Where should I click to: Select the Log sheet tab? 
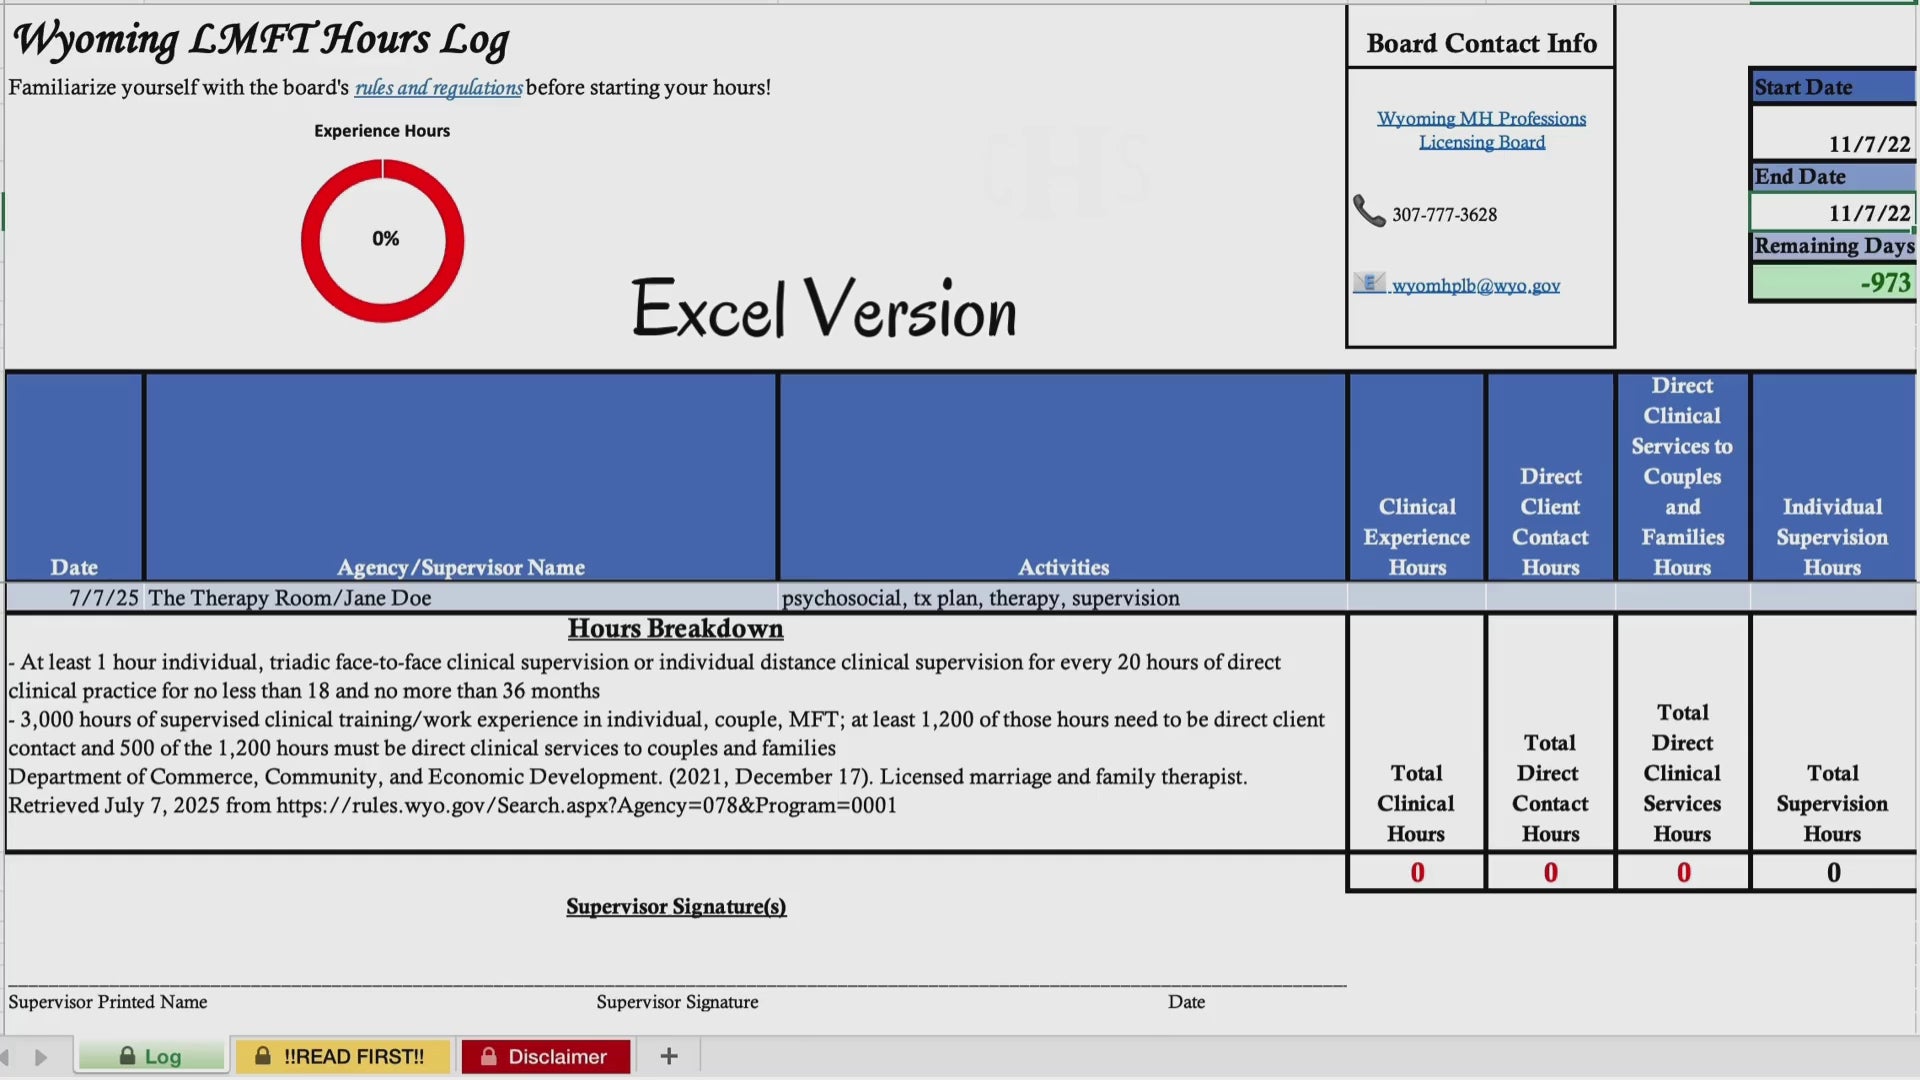[152, 1056]
